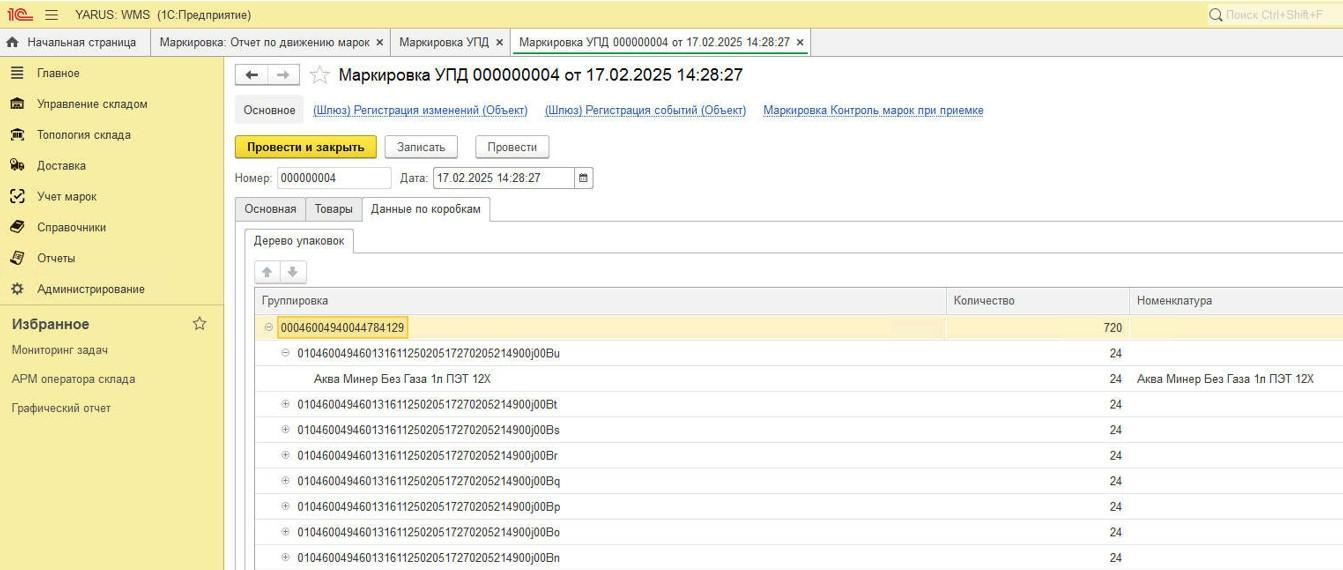Click the Главное section icon
This screenshot has width=1343, height=570.
(x=17, y=73)
